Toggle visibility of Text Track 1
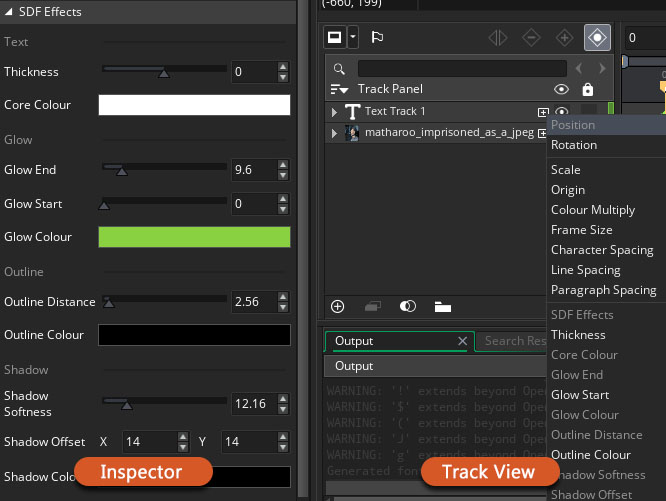 [562, 111]
